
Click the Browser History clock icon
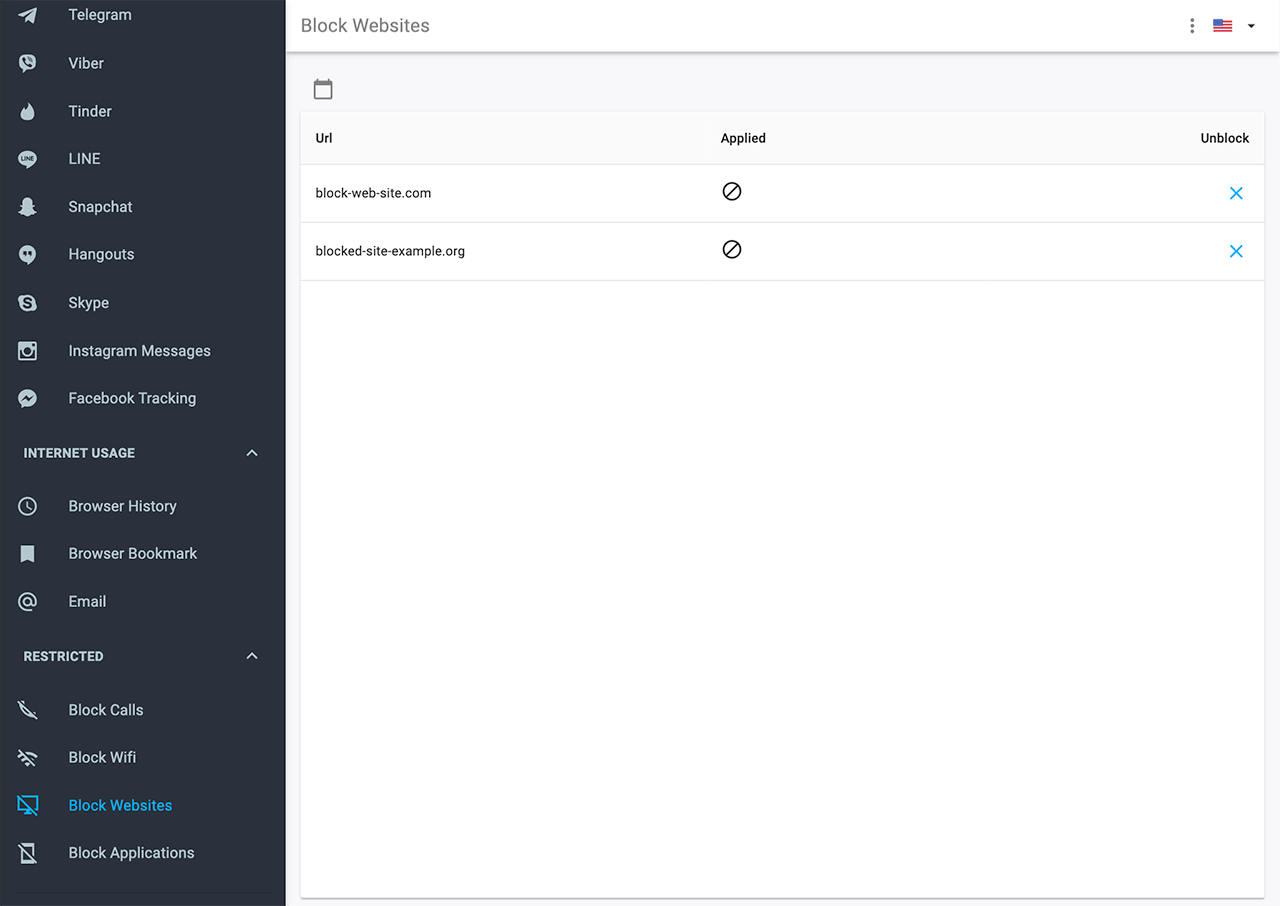pos(28,506)
